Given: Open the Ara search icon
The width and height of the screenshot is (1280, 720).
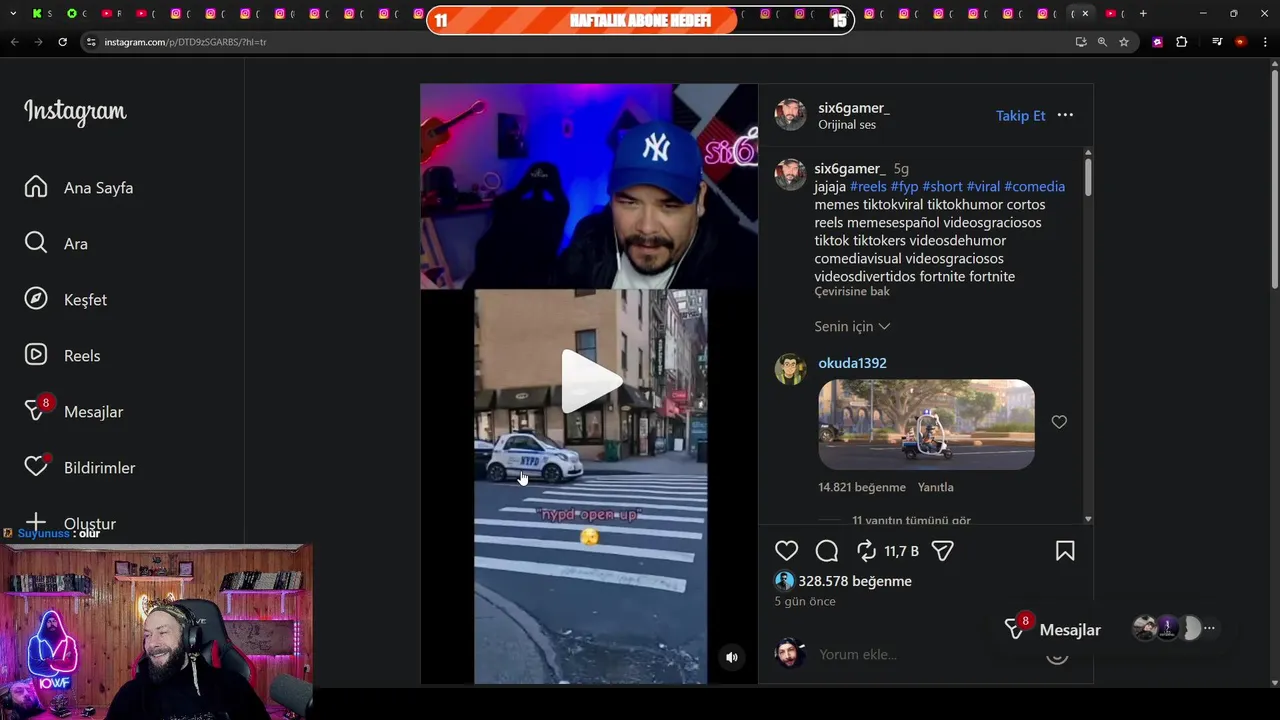Looking at the screenshot, I should click(x=36, y=243).
